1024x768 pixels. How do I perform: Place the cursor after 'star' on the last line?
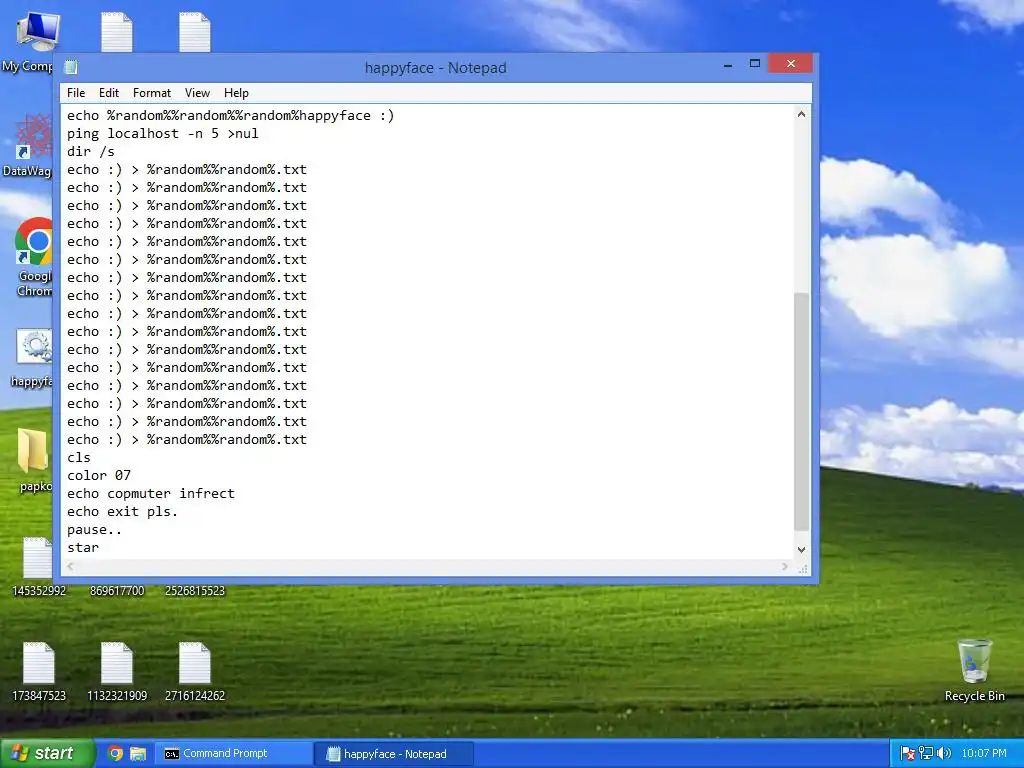(x=100, y=548)
